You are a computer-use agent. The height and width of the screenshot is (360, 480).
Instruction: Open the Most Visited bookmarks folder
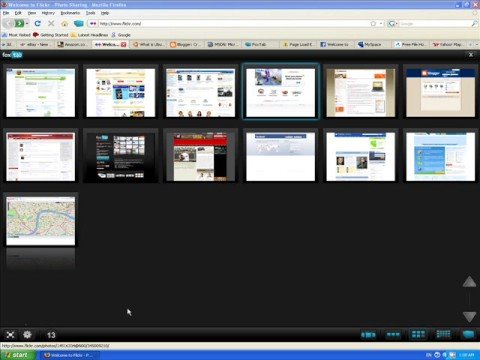pos(16,35)
